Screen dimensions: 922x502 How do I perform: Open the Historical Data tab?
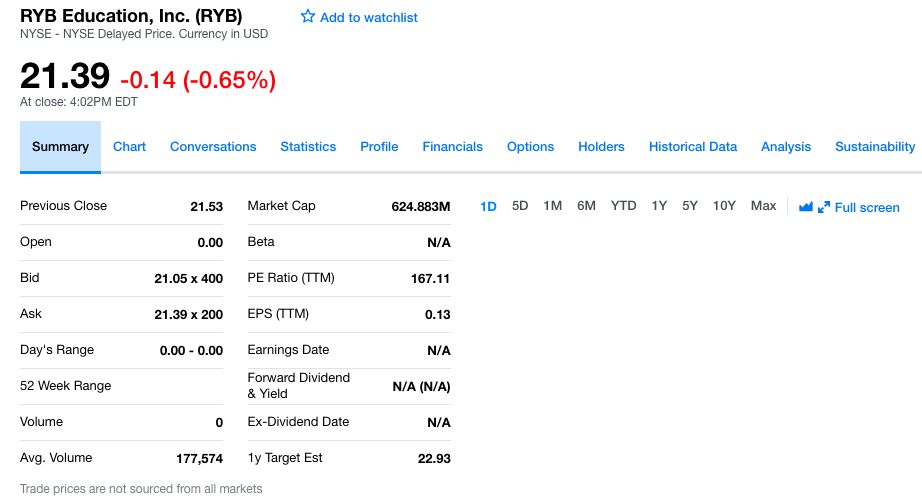693,147
